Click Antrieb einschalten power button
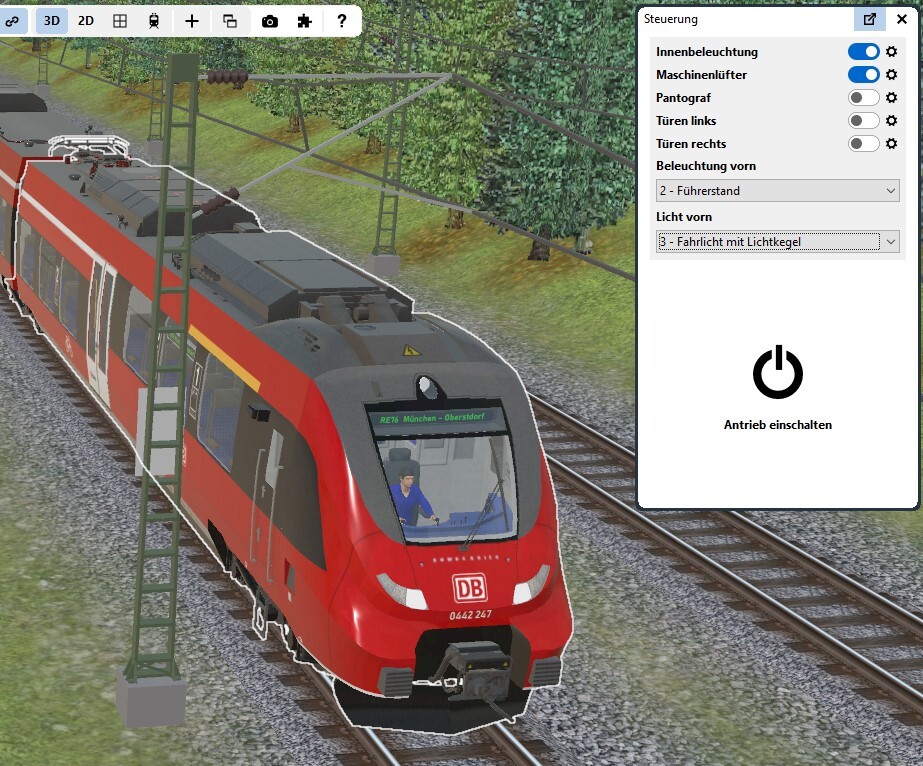 click(778, 373)
